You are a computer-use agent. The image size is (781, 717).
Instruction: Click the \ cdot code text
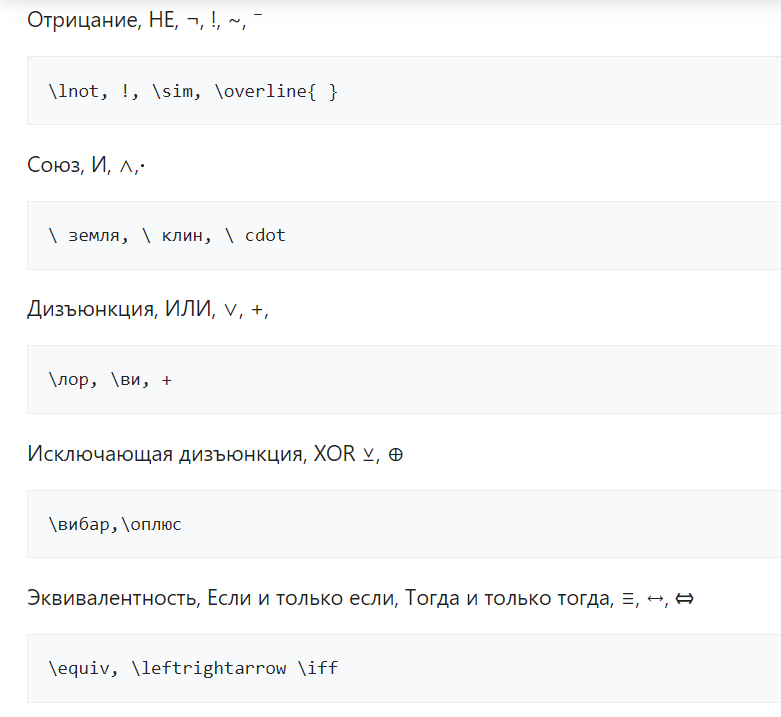(x=257, y=236)
